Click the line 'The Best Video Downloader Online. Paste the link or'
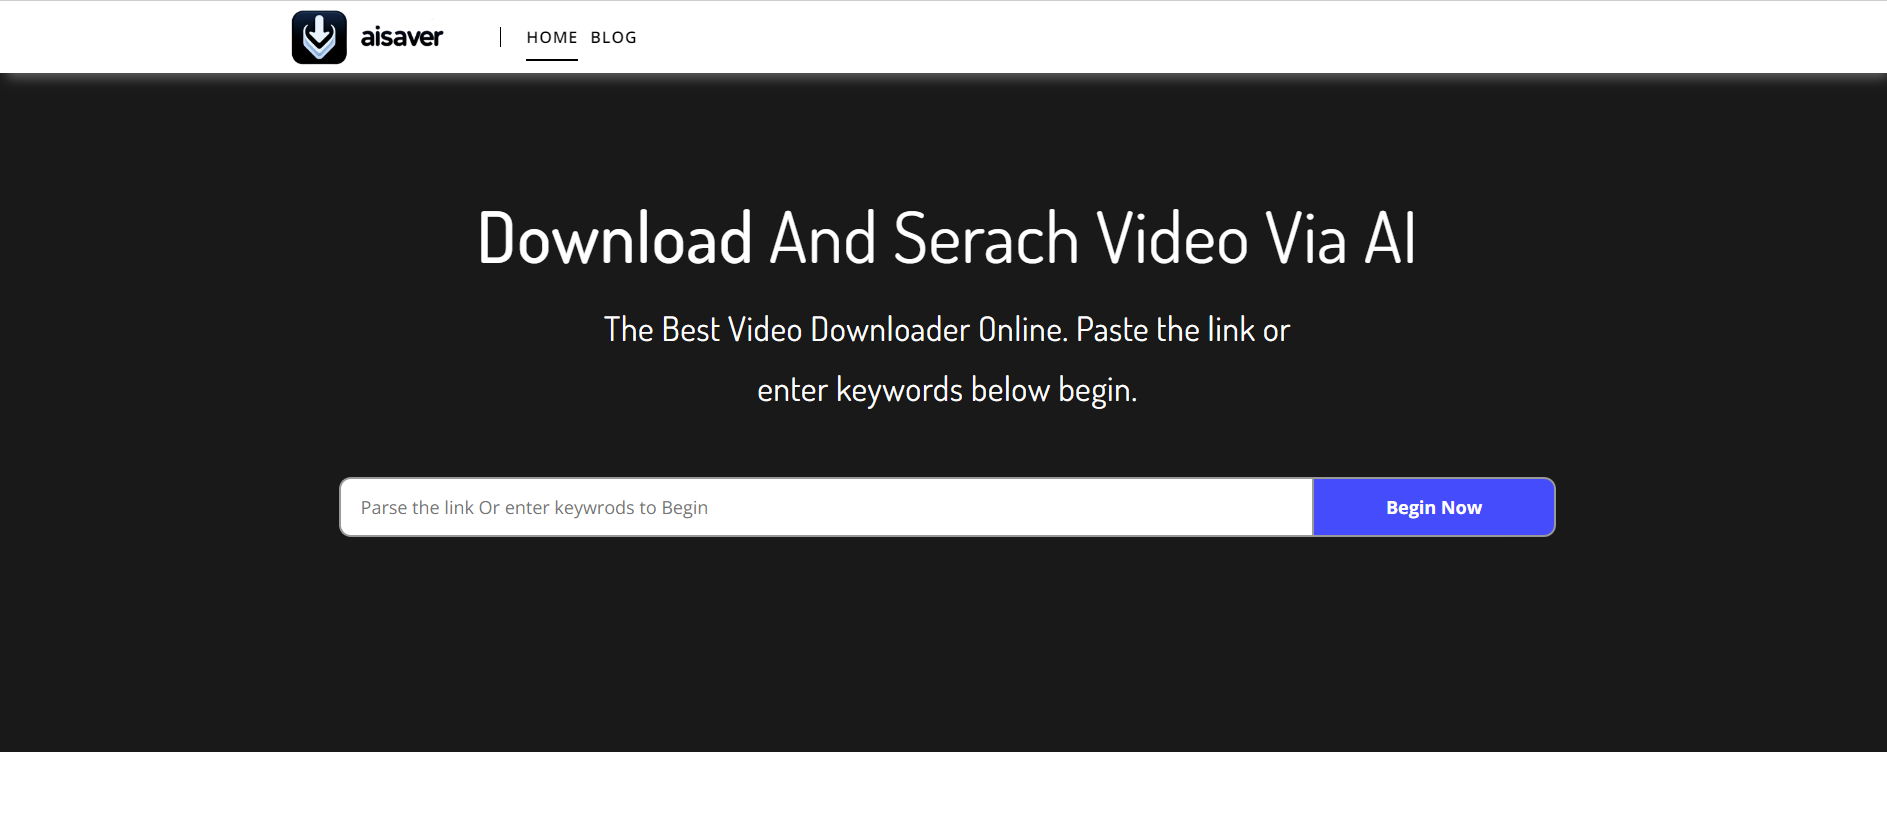 point(946,329)
